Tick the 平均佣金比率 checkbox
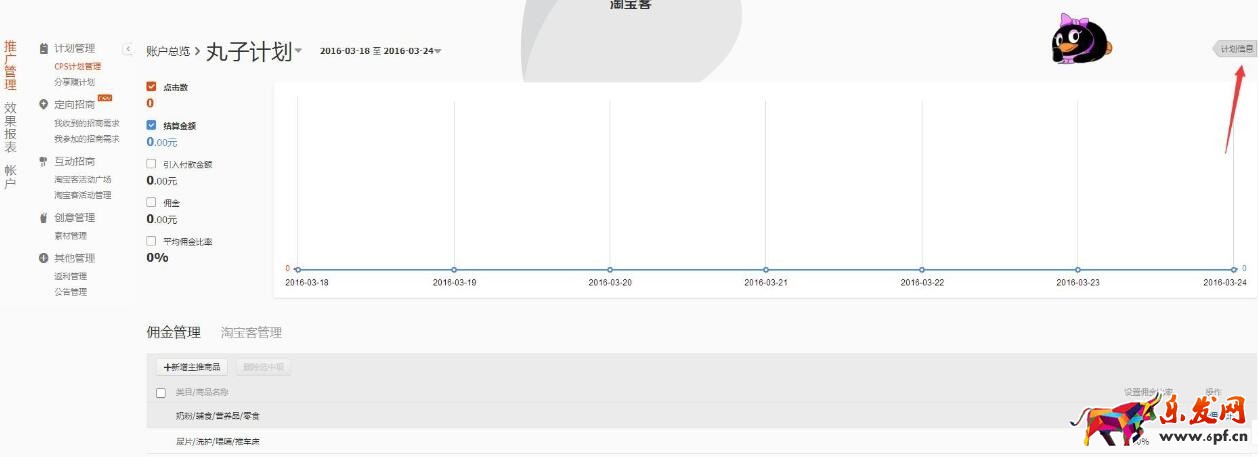This screenshot has height=457, width=1258. tap(152, 241)
